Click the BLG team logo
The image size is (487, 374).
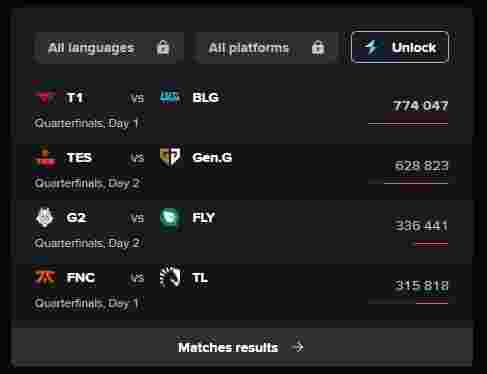pos(170,97)
